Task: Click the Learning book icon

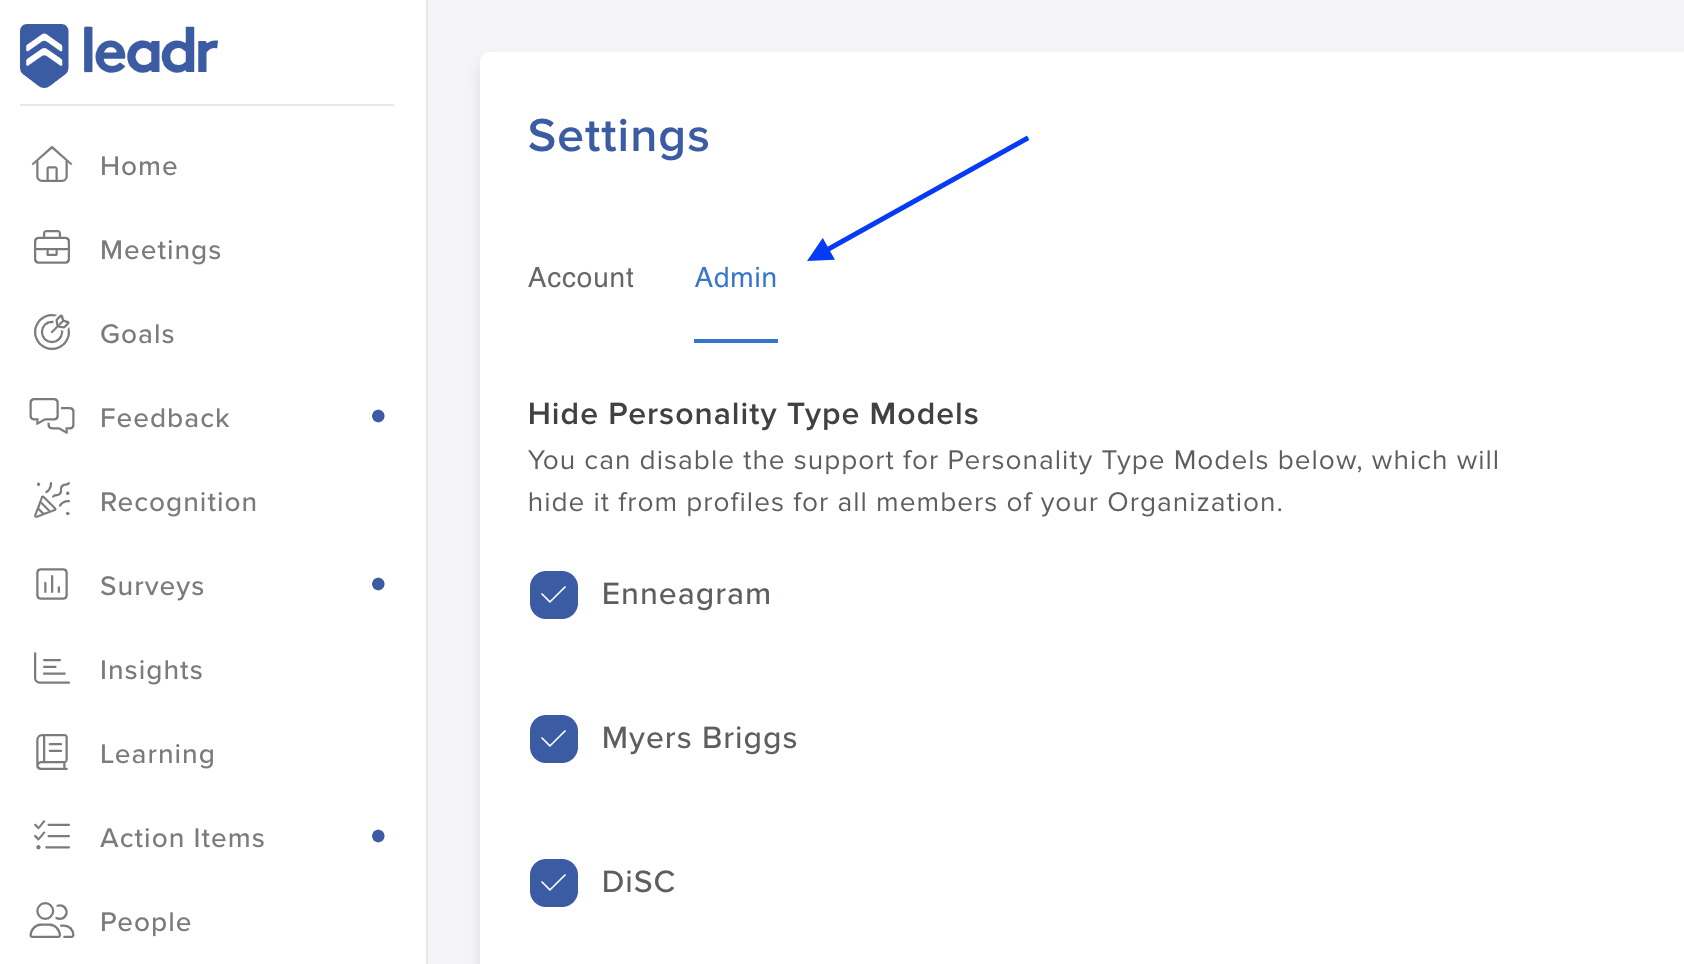Action: [51, 753]
